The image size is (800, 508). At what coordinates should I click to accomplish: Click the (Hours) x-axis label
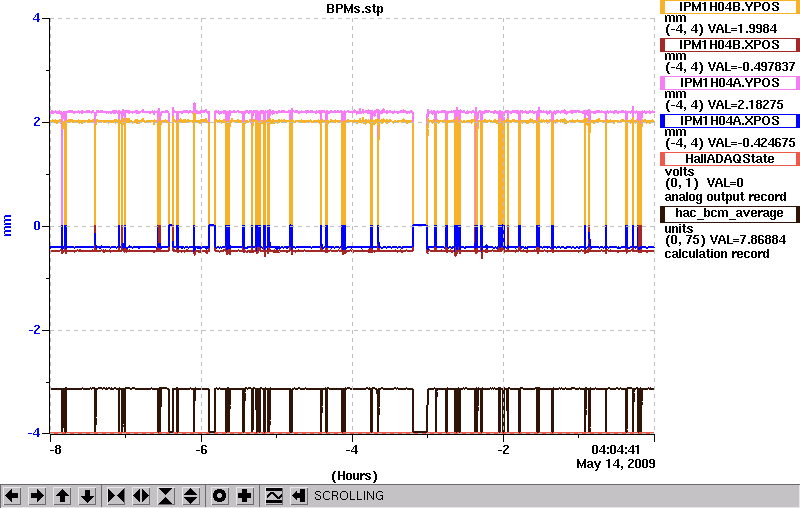pos(355,476)
